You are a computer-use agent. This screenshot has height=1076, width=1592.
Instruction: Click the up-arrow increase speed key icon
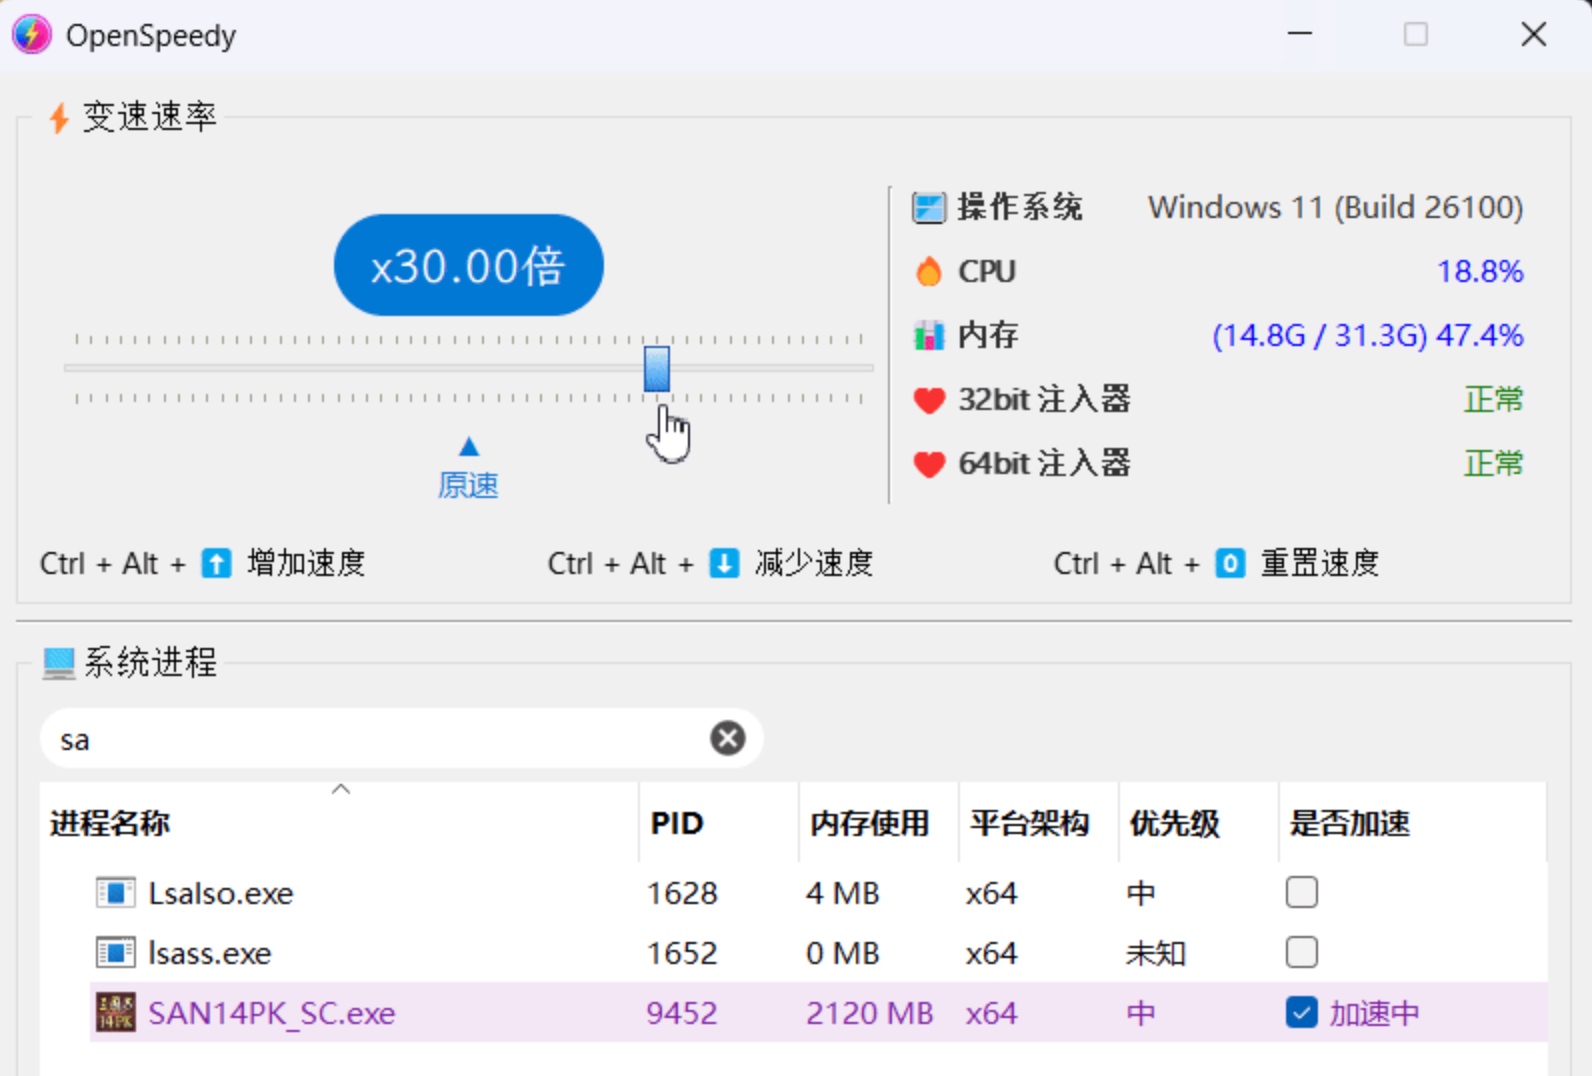click(216, 564)
